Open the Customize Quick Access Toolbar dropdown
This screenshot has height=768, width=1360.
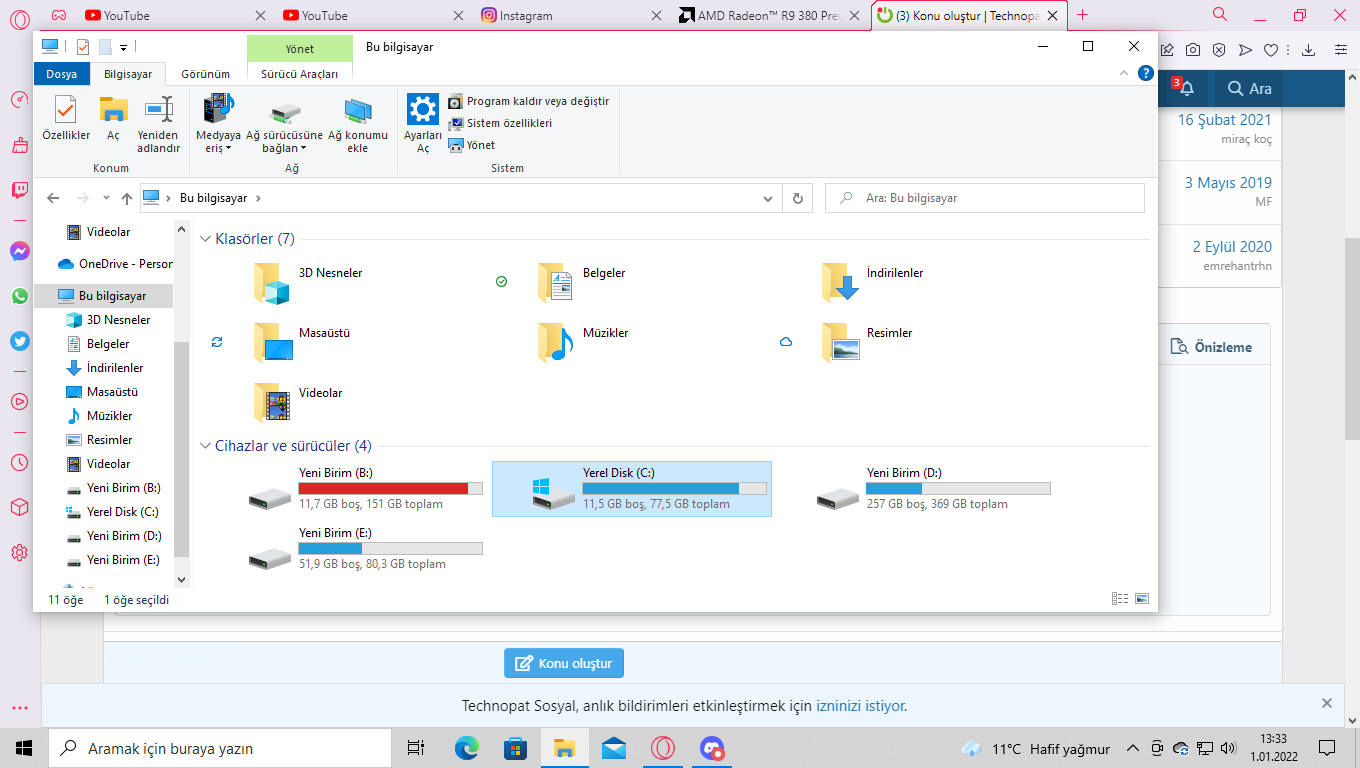pos(123,47)
